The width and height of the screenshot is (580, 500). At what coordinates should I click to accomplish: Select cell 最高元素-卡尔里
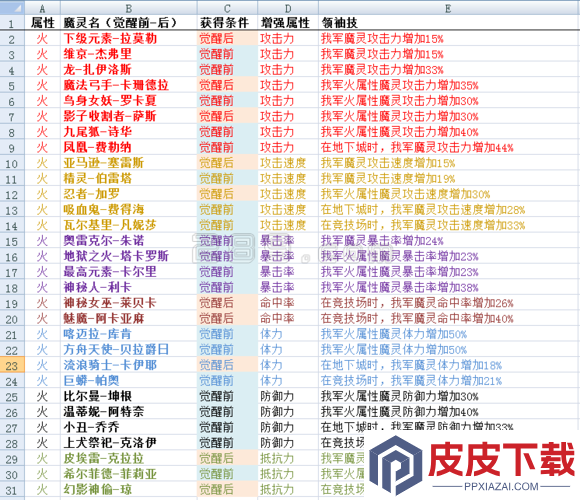[129, 271]
